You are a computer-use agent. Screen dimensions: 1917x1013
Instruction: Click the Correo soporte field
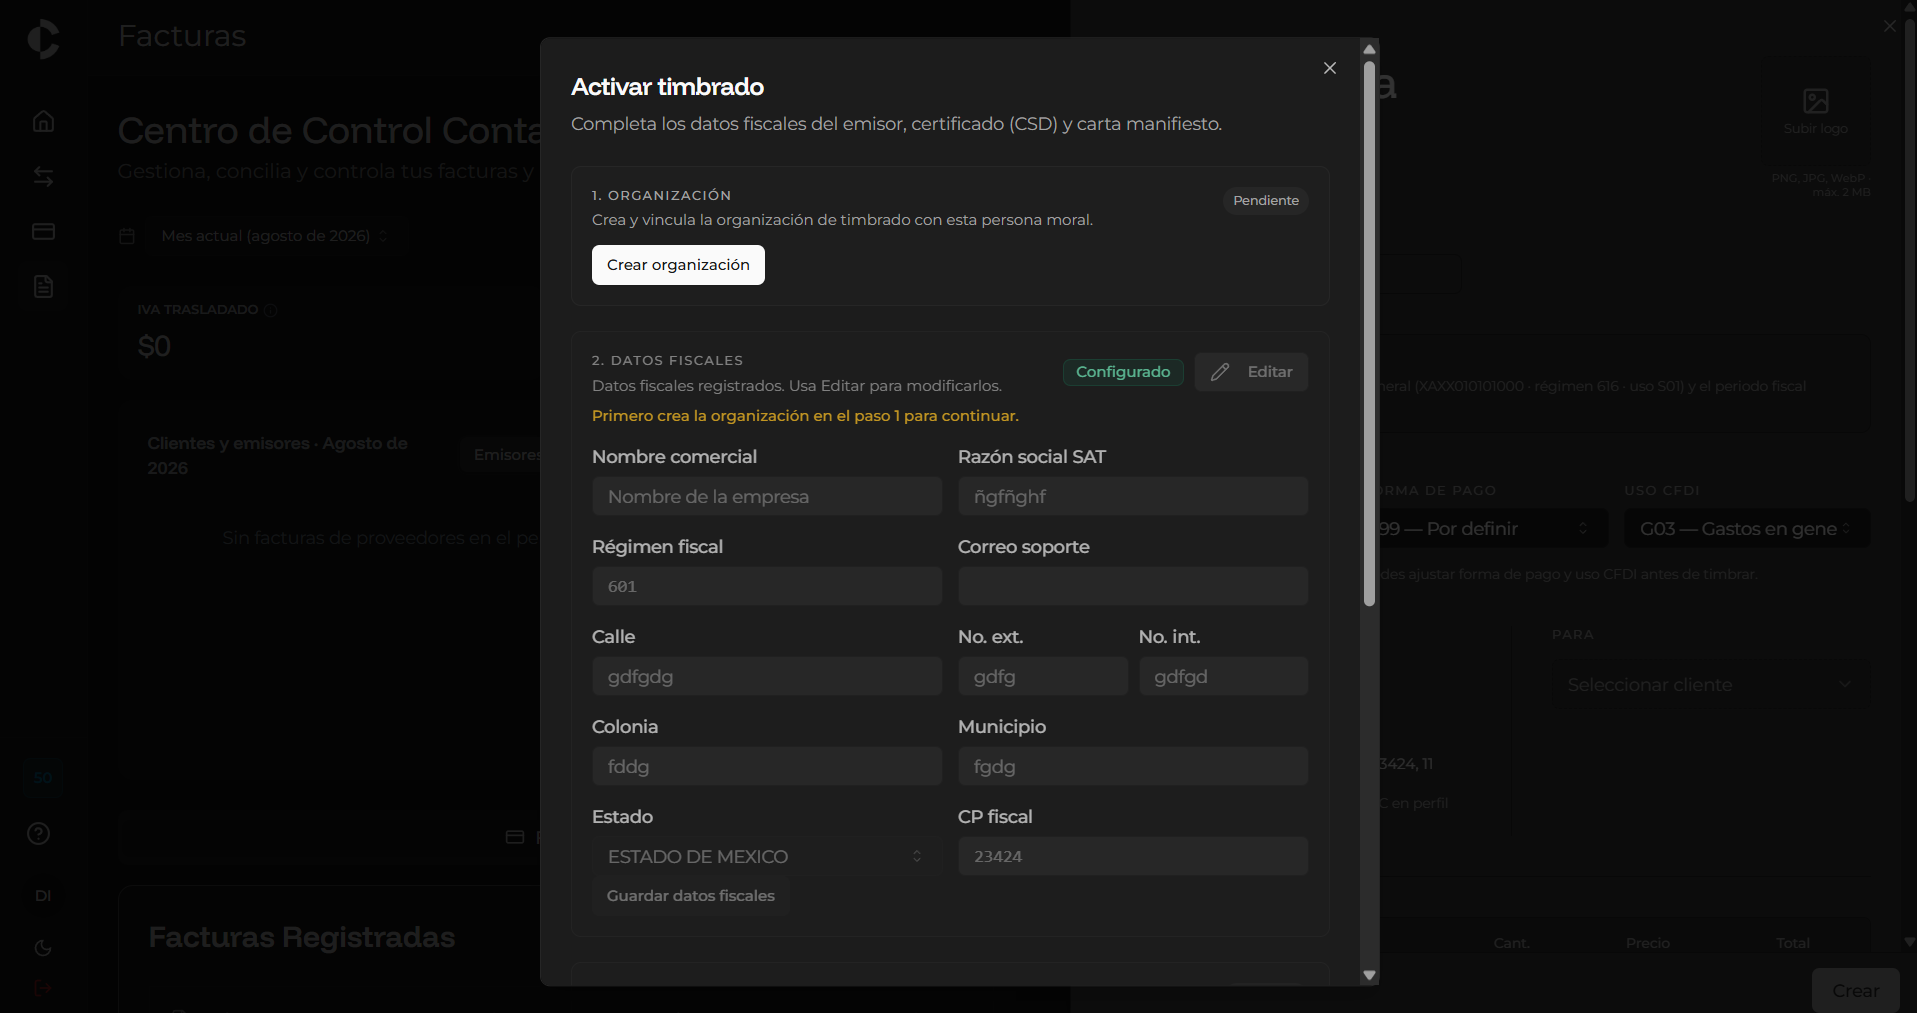pyautogui.click(x=1133, y=586)
